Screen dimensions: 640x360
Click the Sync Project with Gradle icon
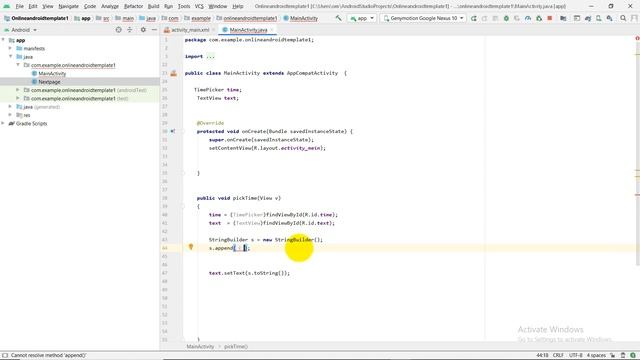tap(588, 18)
